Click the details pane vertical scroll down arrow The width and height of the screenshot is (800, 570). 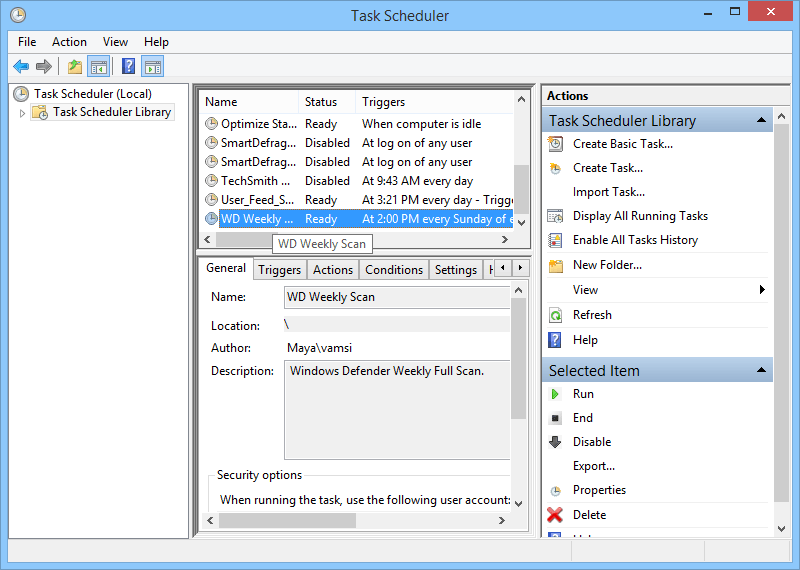[x=518, y=504]
